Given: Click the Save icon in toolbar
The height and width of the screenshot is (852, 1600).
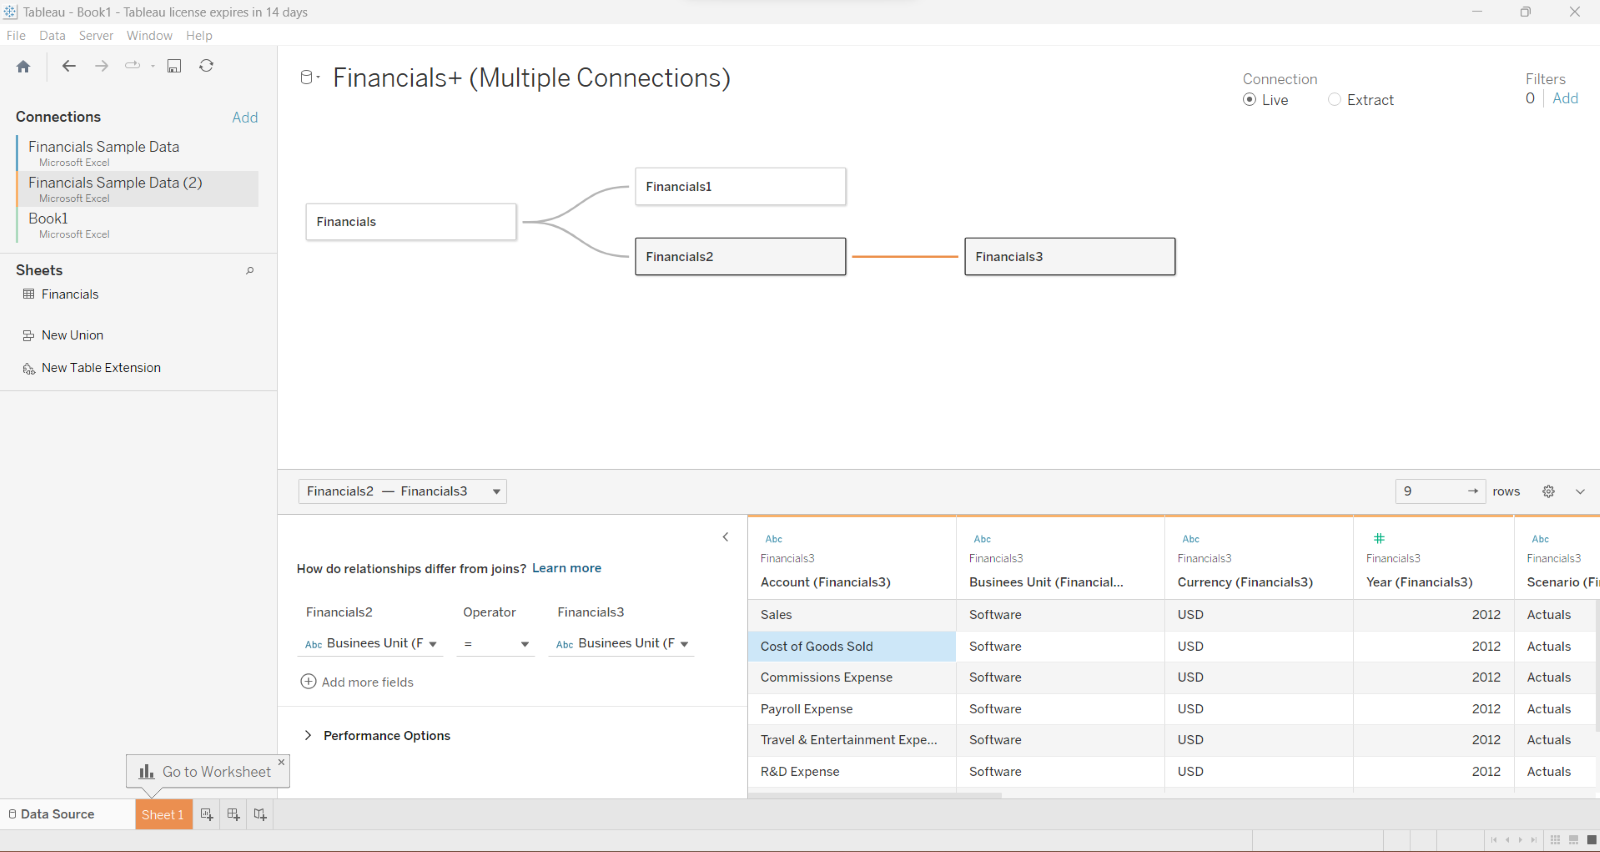Looking at the screenshot, I should (174, 66).
